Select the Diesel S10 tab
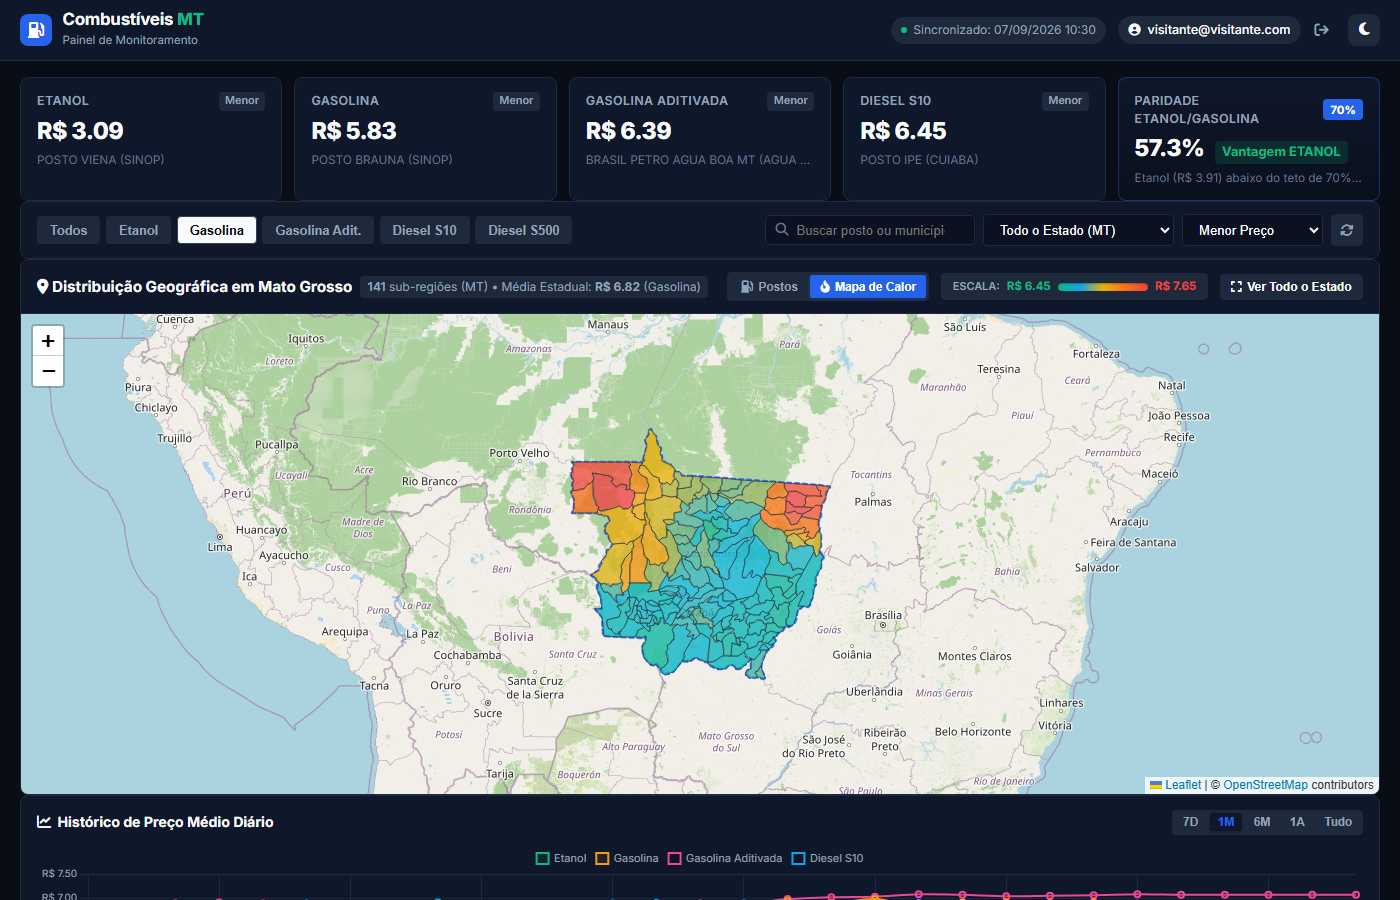 coord(425,230)
